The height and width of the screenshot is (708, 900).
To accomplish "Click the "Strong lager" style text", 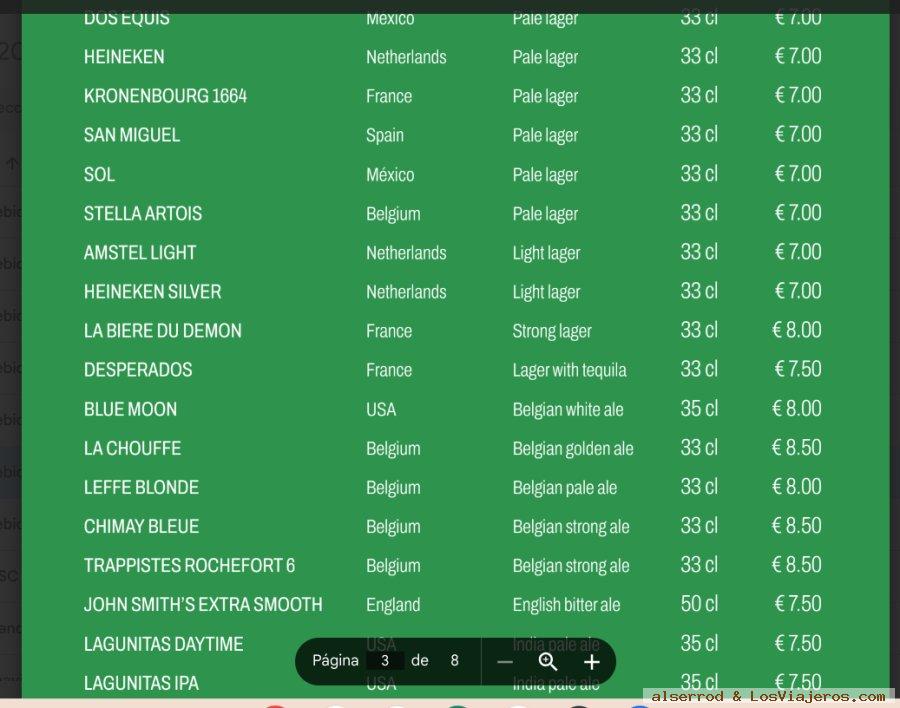I will (x=552, y=331).
